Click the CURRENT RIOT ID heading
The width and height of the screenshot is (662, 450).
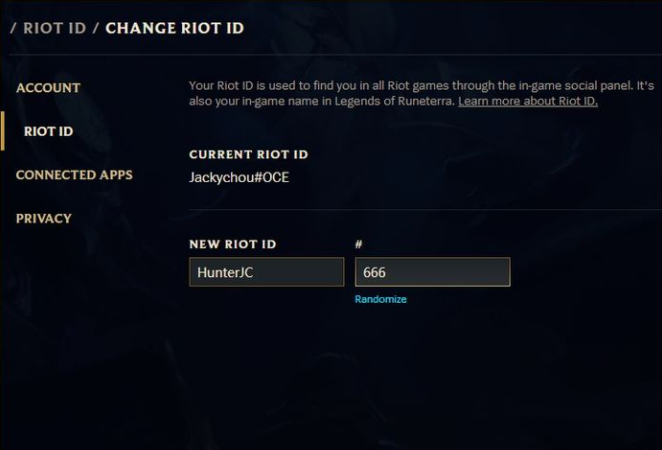[x=249, y=155]
